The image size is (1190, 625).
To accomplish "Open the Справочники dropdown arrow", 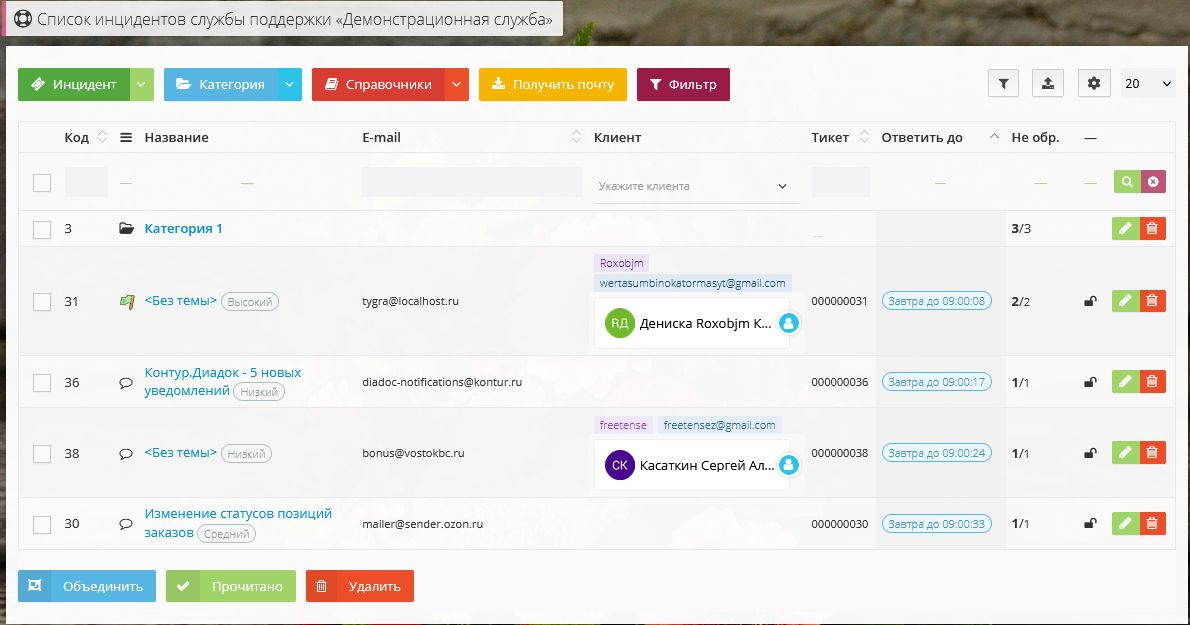I will [x=456, y=85].
